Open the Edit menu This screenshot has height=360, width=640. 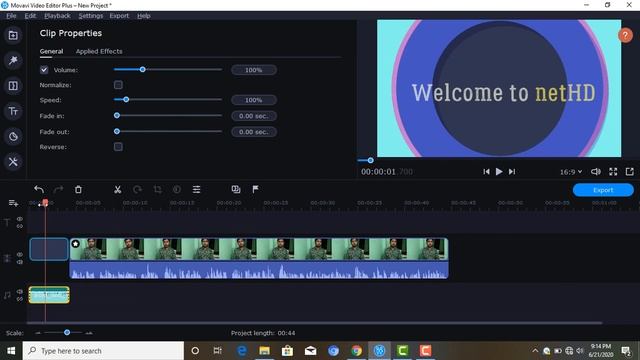pos(30,16)
